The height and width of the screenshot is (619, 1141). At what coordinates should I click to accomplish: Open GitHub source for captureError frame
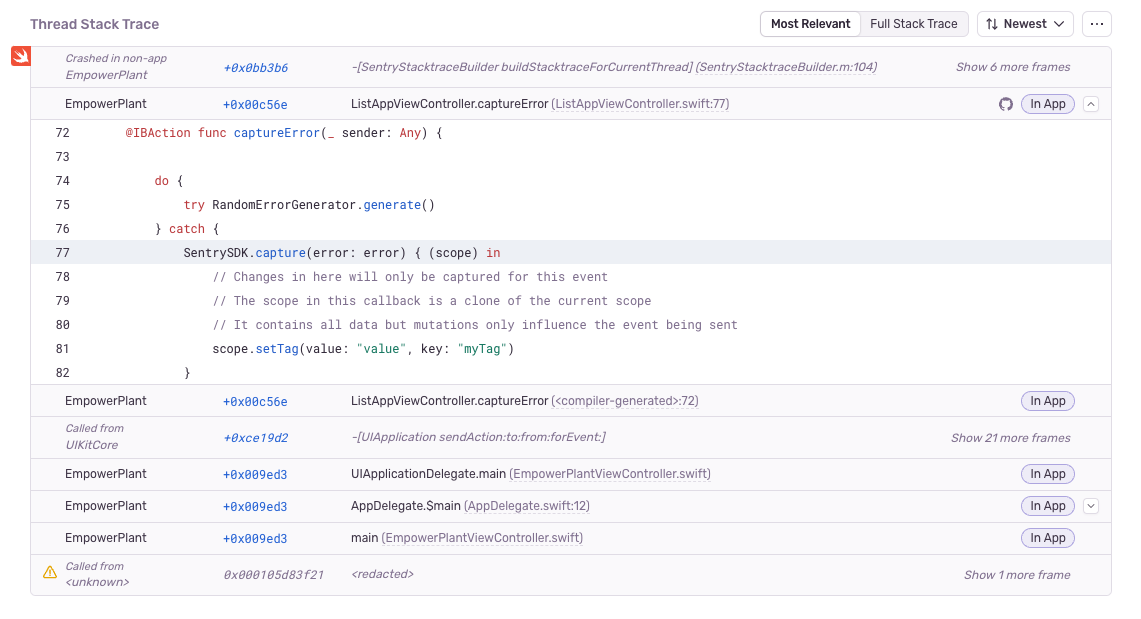(1005, 103)
